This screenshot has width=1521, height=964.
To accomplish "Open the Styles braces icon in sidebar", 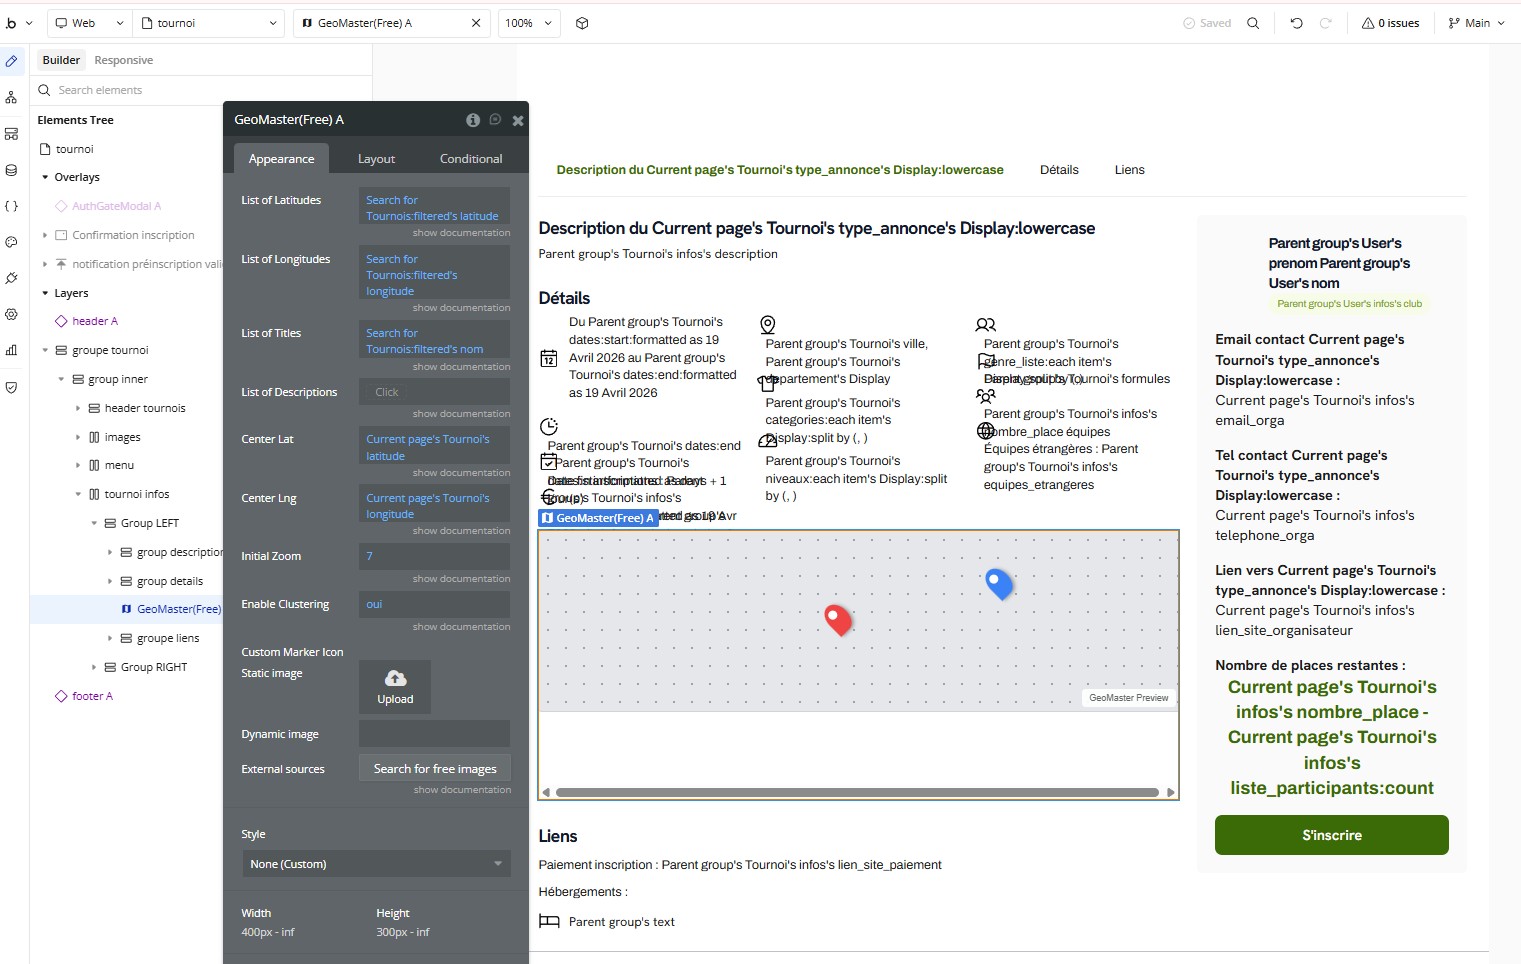I will click(x=11, y=206).
